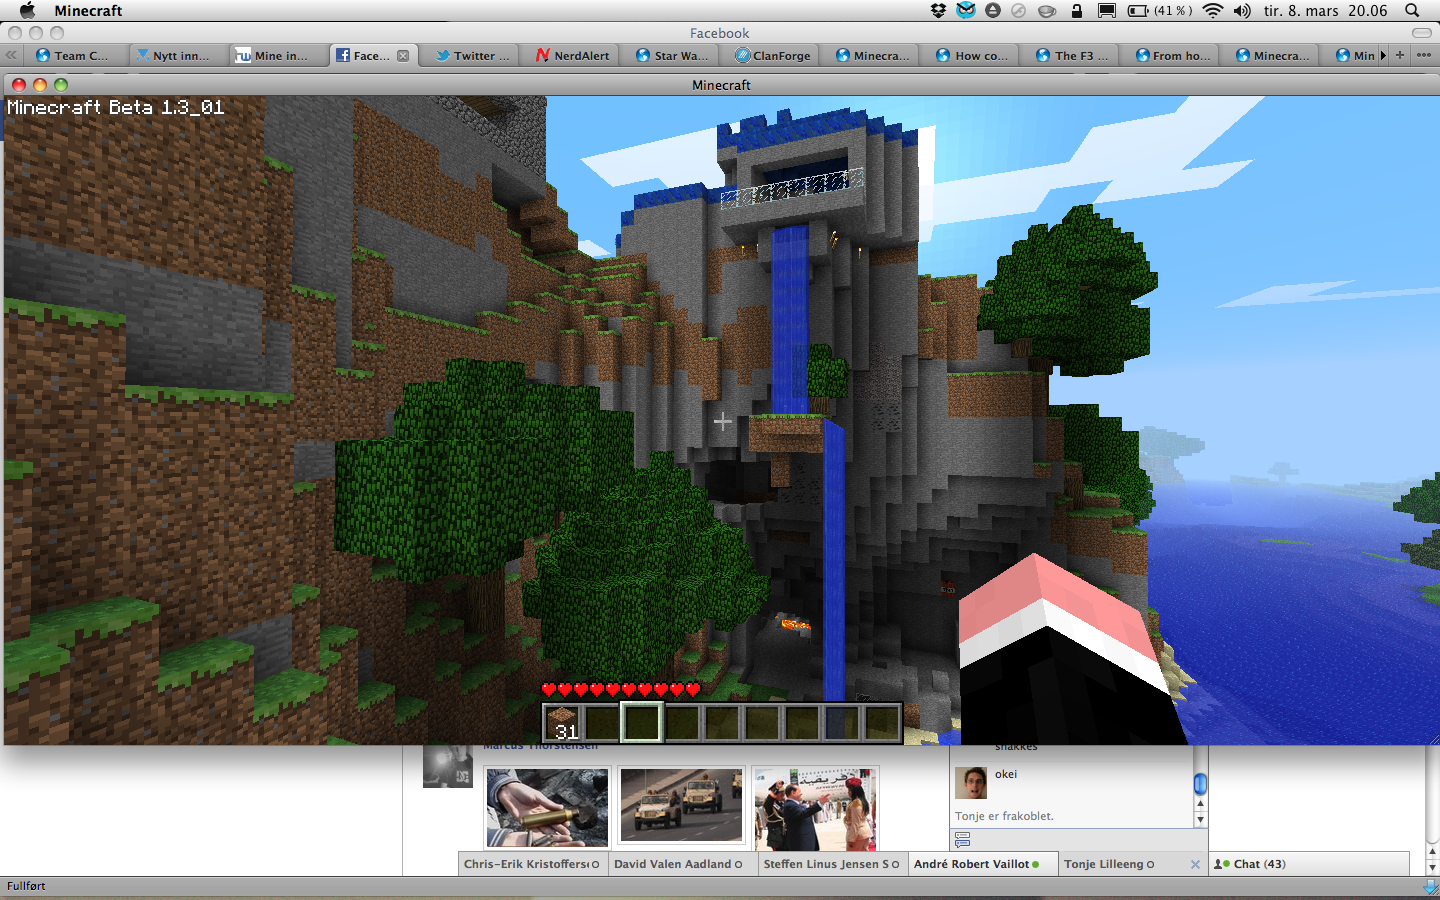Click the padlock icon in menu bar
1440x900 pixels.
coord(1076,10)
